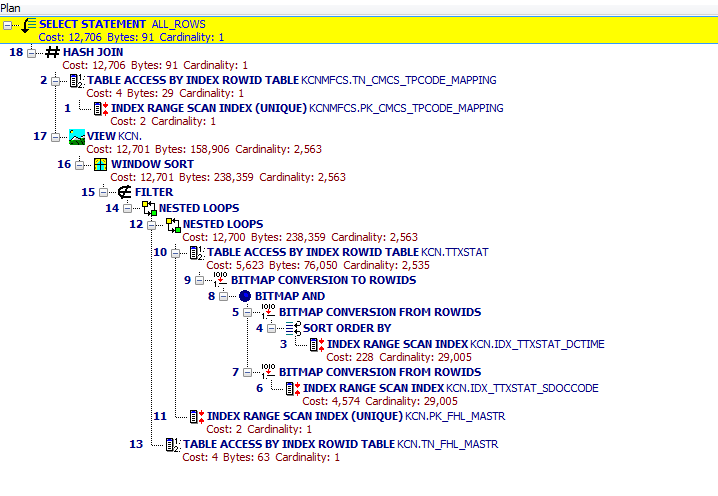The image size is (718, 496).
Task: Click the SELECT STATEMENT arrow icon
Action: pos(27,24)
